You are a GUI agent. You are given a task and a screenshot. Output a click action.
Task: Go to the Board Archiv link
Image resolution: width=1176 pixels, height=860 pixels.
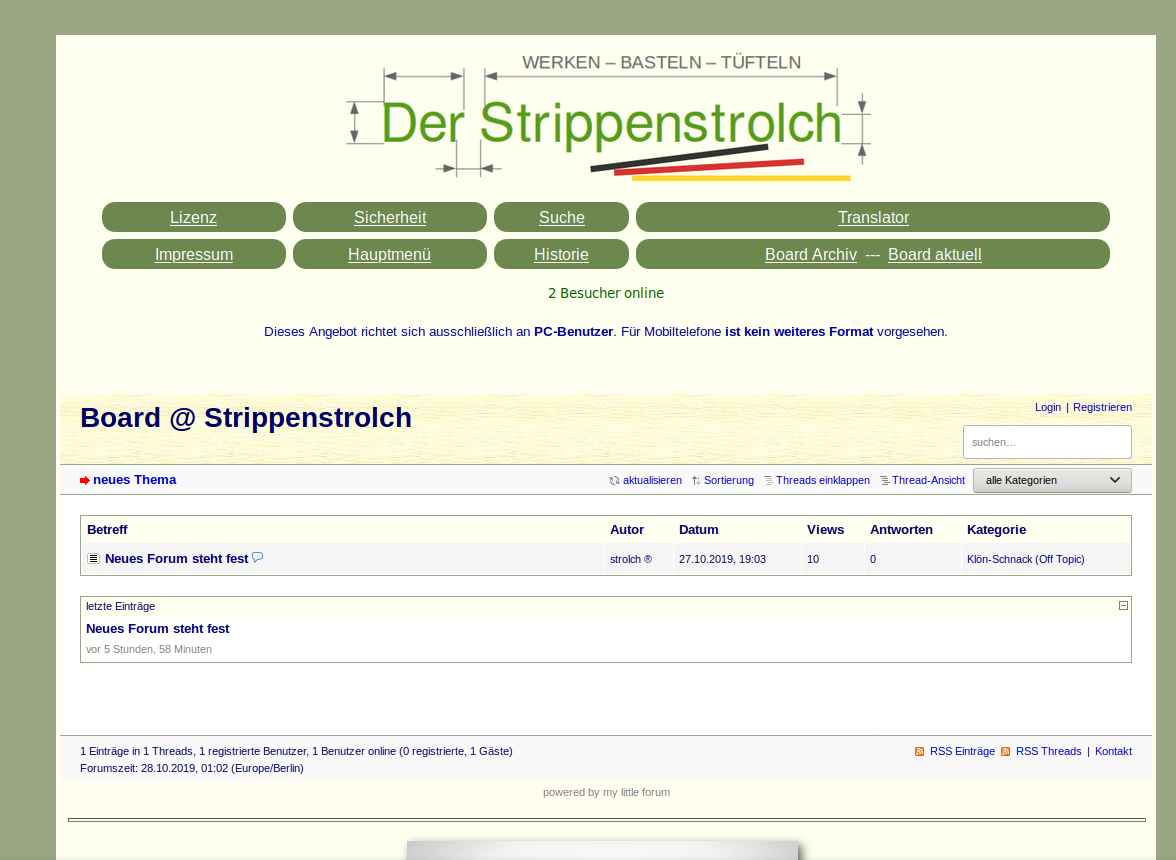[810, 255]
